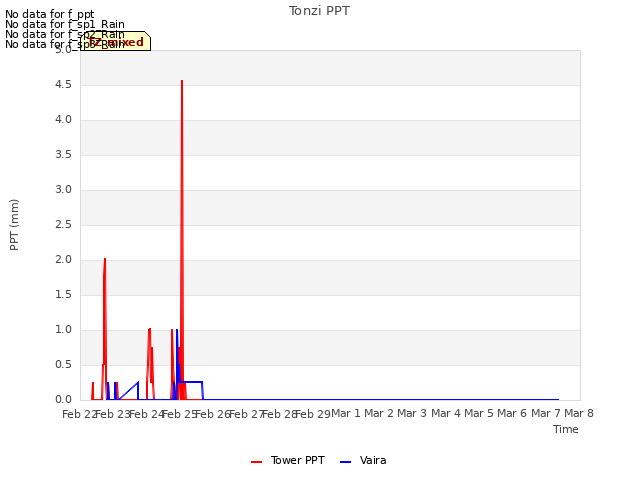Click the tallest red Tower PPT spike peak
640x480 pixels.
tap(182, 81)
